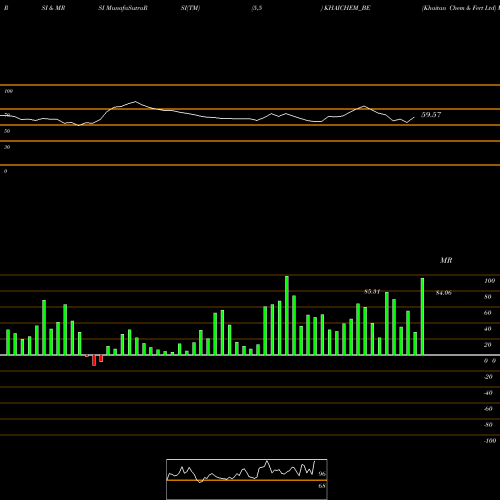Click the MR axis label -100
Screen dimensions: 500x500
490,441
